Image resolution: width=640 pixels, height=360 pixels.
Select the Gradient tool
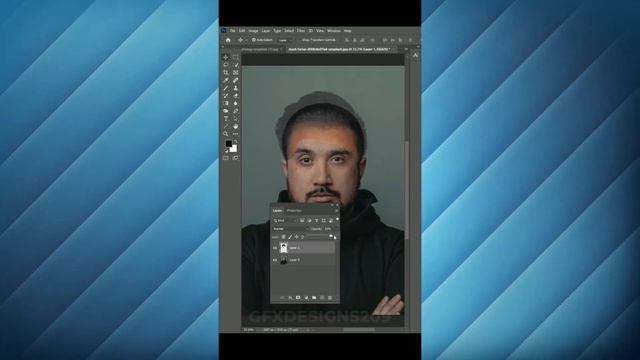[x=226, y=103]
